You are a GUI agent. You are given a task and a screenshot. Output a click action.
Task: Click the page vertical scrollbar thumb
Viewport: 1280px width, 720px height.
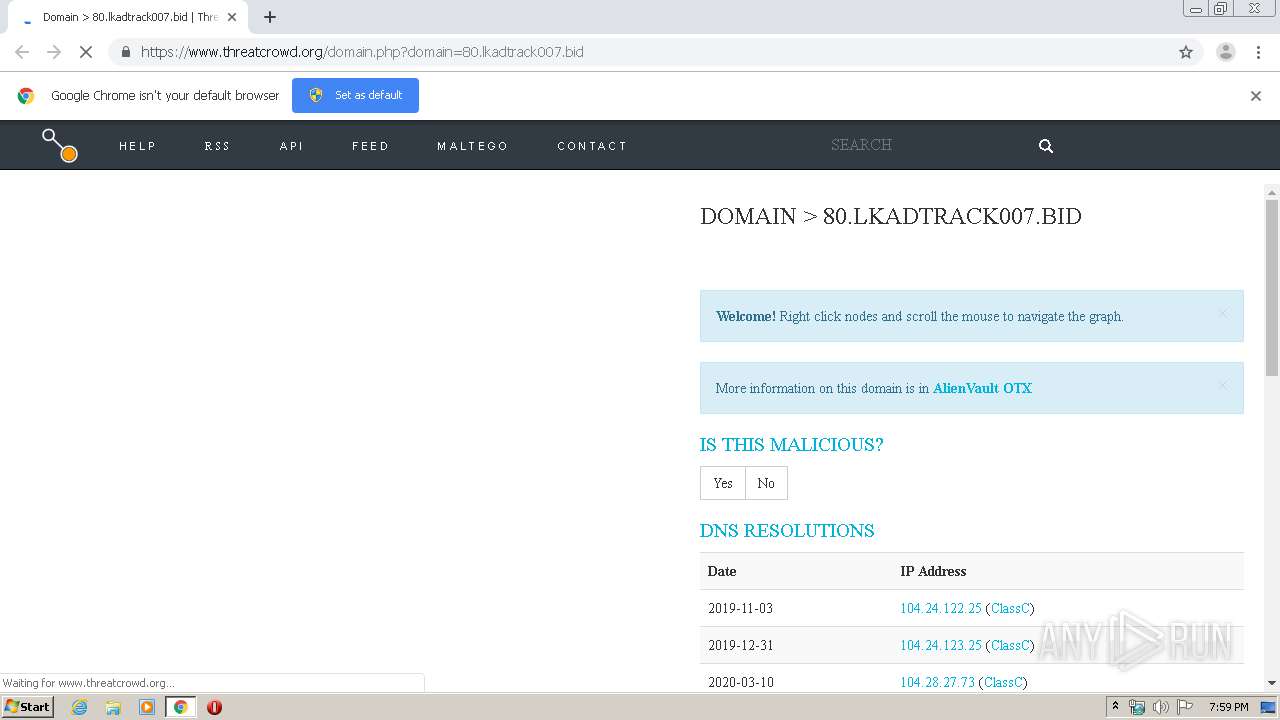point(1272,287)
